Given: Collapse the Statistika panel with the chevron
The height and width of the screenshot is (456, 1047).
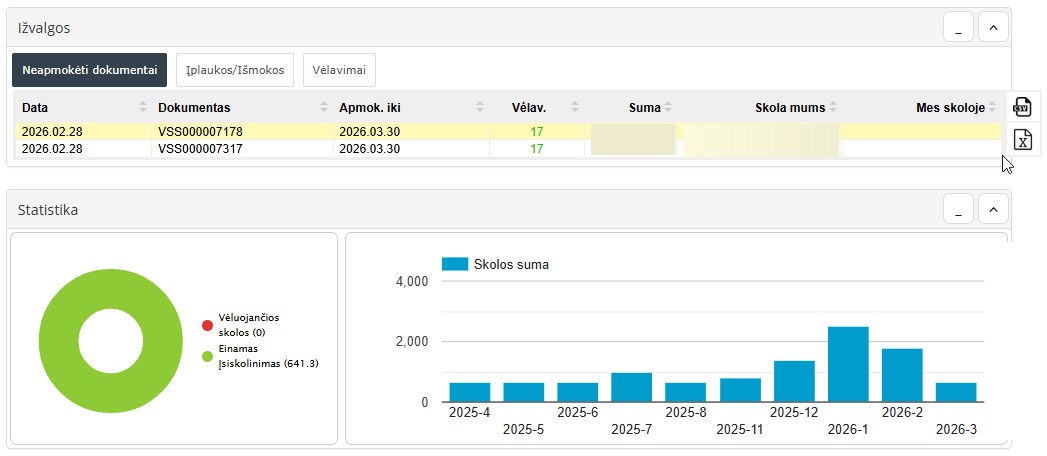Looking at the screenshot, I should (993, 209).
